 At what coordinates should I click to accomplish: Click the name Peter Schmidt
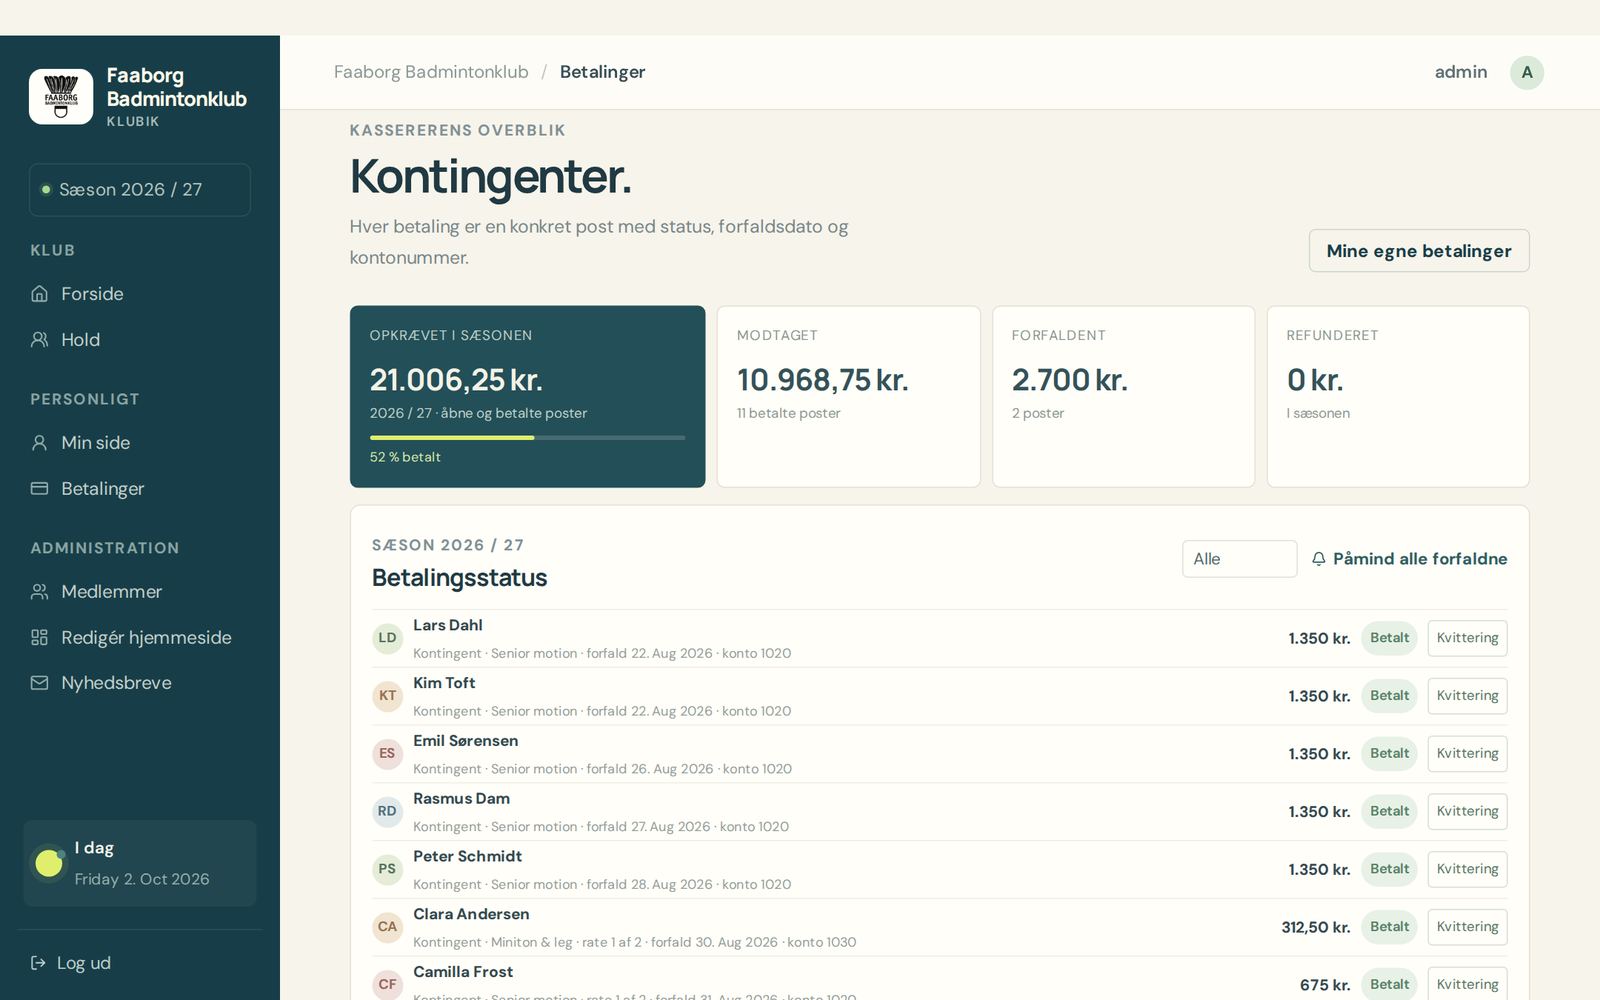pos(467,857)
